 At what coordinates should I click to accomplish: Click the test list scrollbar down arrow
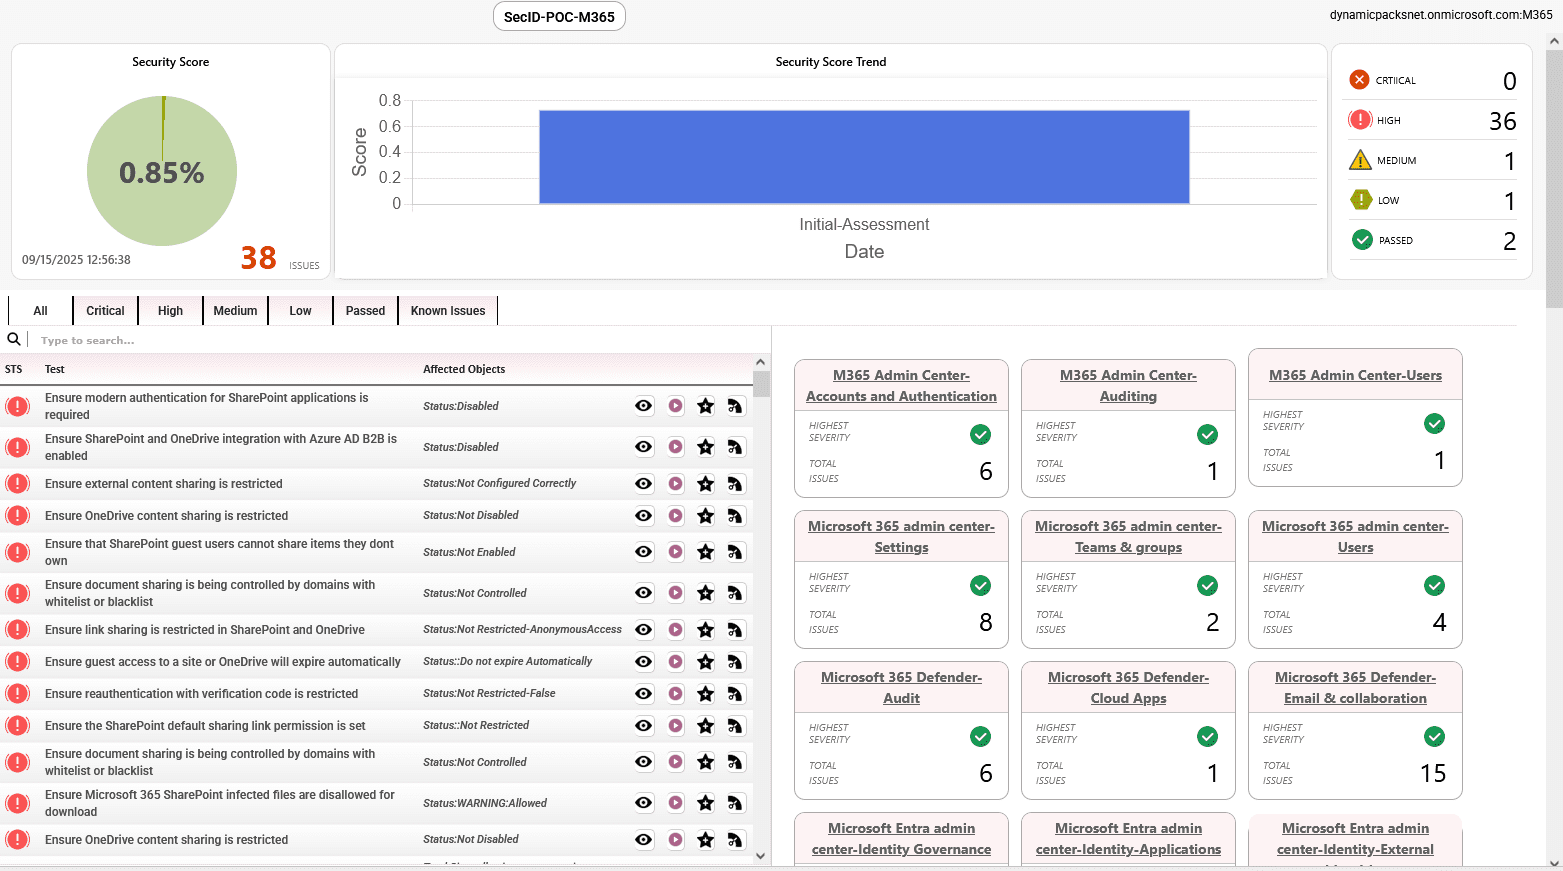tap(761, 856)
